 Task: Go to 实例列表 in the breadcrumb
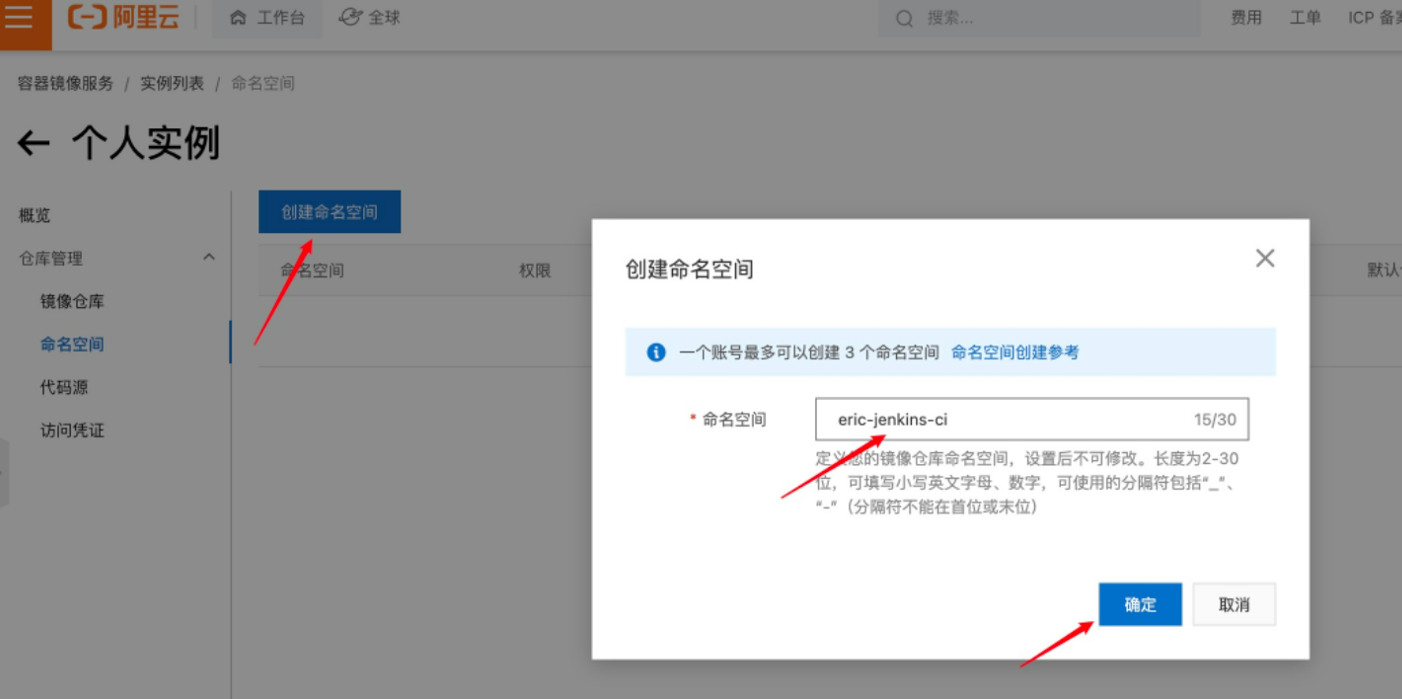point(172,84)
